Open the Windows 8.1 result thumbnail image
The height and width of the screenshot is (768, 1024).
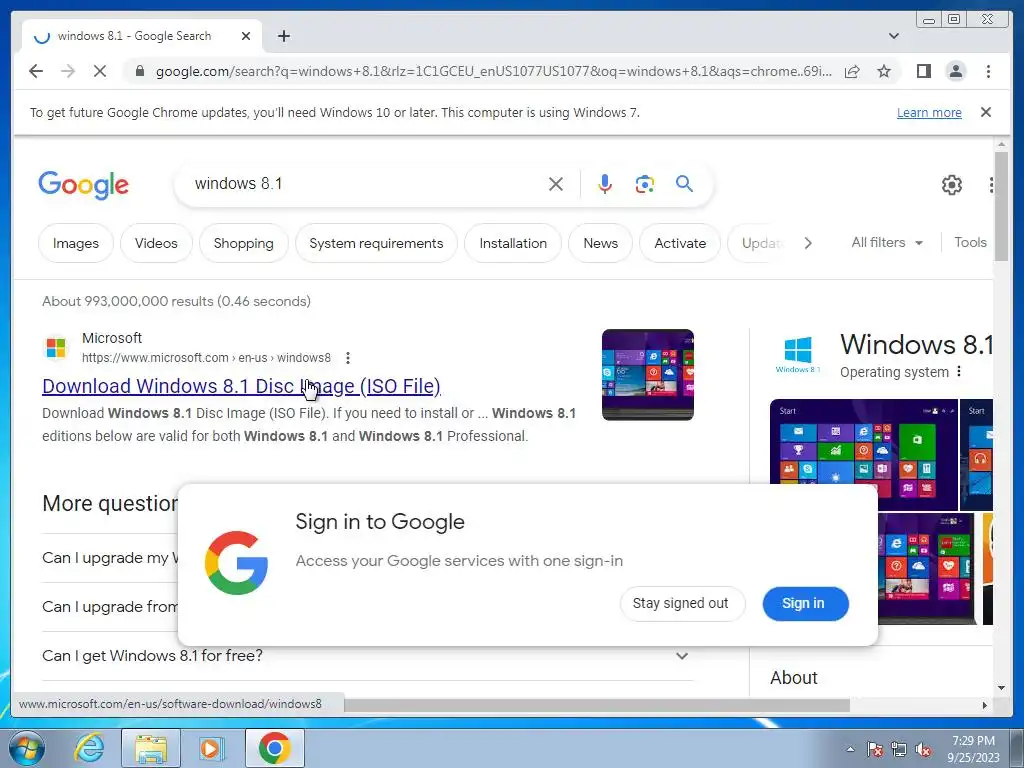click(x=647, y=374)
